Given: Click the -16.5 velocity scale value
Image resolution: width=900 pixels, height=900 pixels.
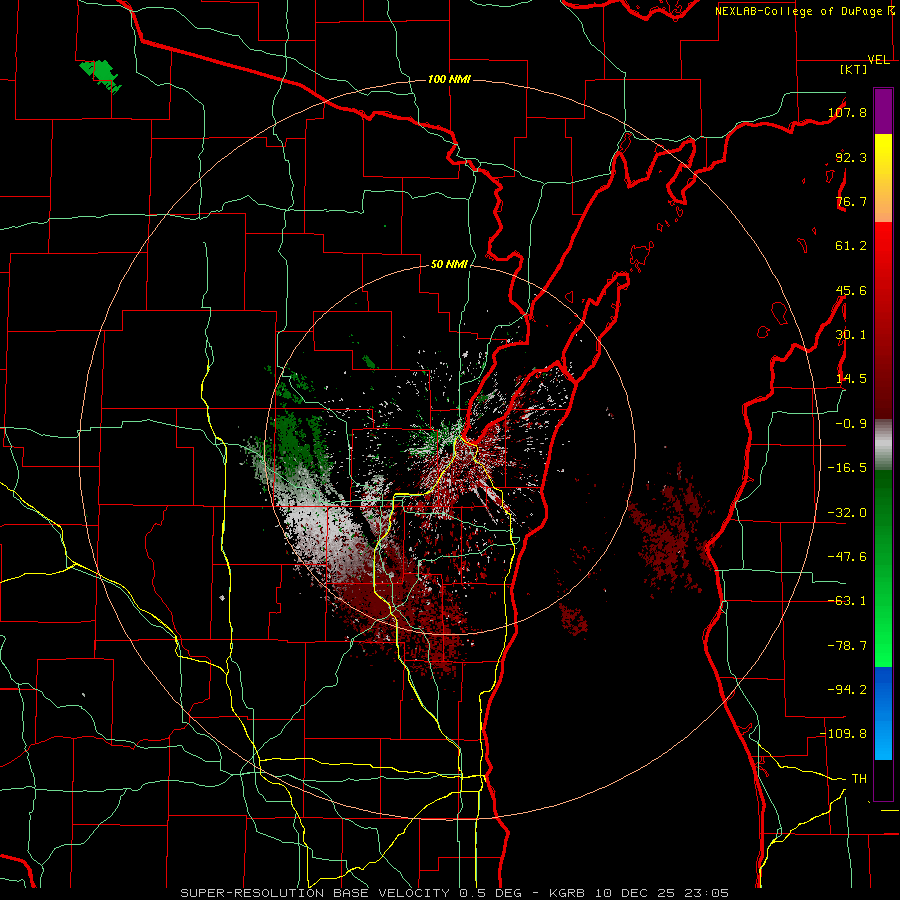Looking at the screenshot, I should [847, 468].
